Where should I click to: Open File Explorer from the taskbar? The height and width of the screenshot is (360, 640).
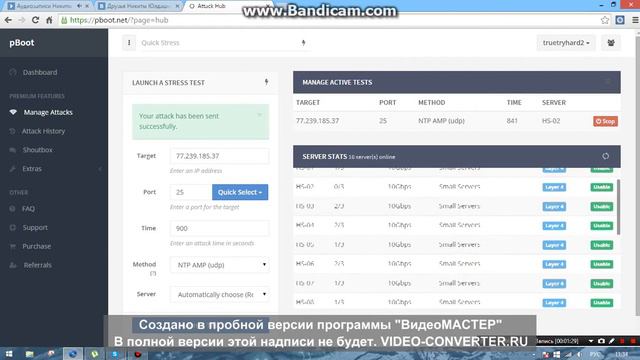[29, 354]
